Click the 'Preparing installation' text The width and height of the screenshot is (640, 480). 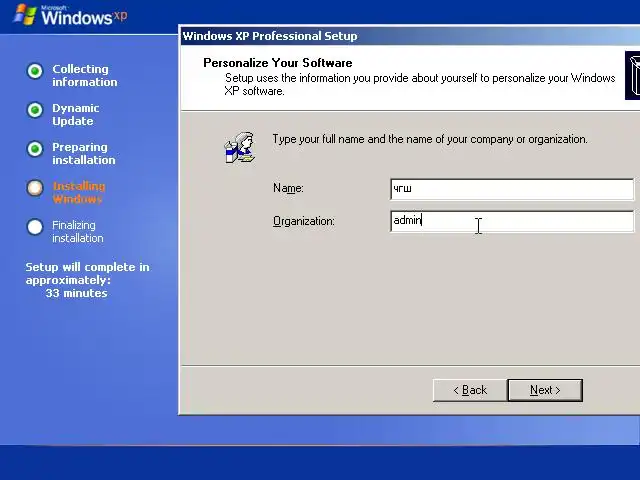click(84, 153)
